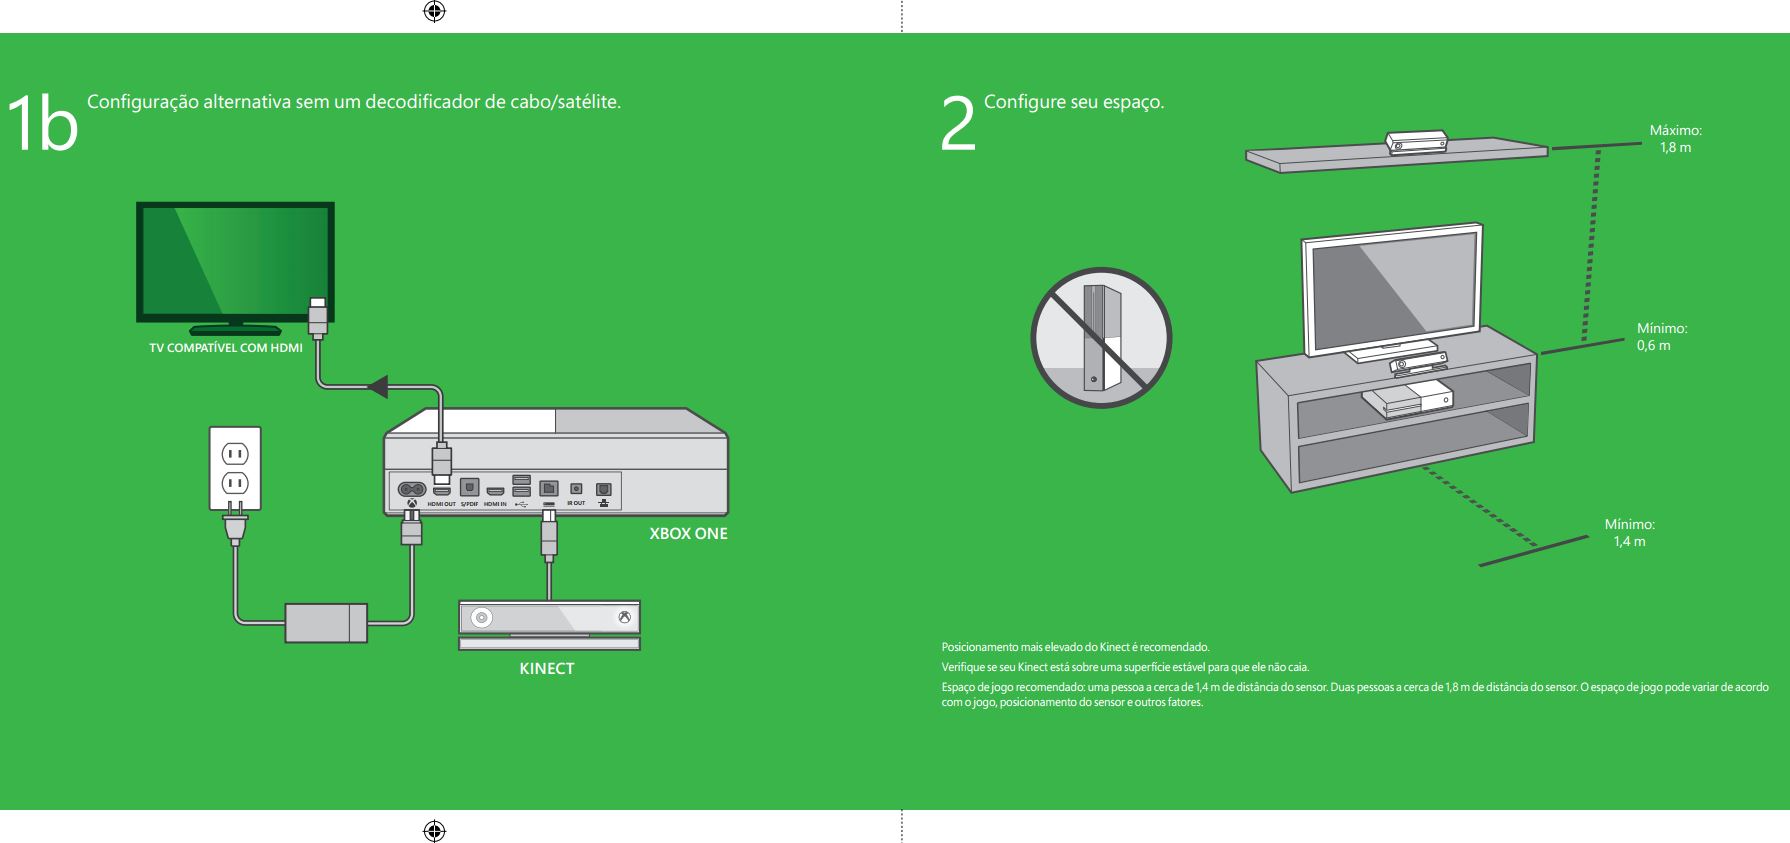Click the Kinect sitting on the wall shelf
Viewport: 1790px width, 843px height.
pyautogui.click(x=1416, y=142)
